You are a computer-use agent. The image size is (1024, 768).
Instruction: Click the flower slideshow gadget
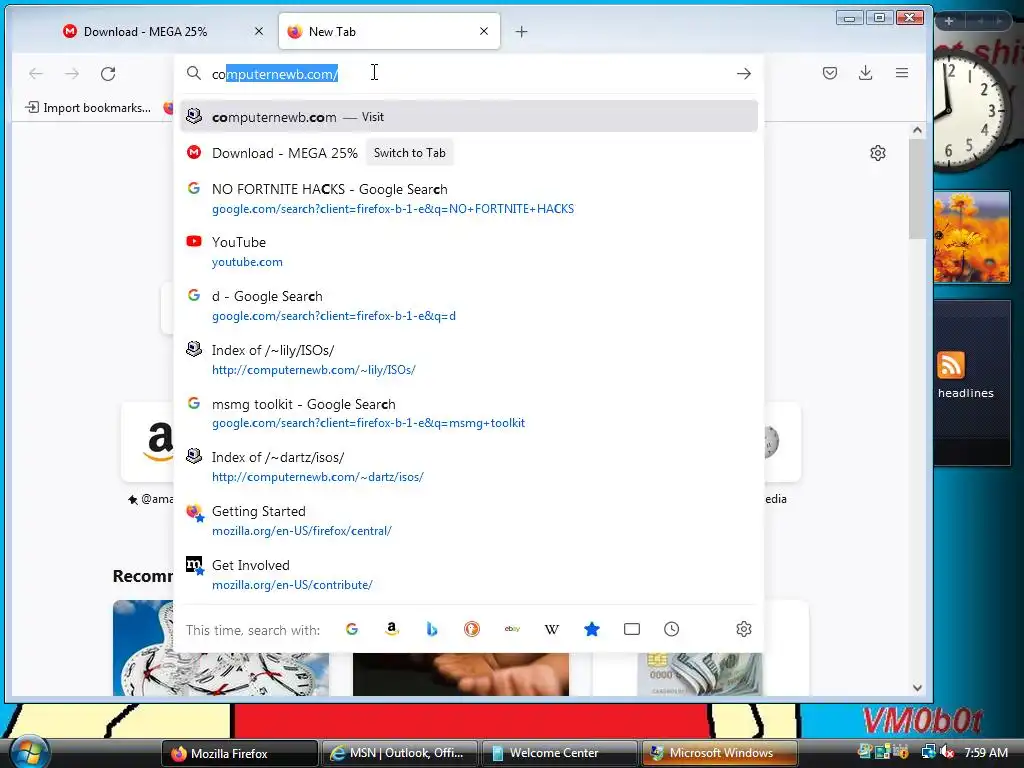pos(972,237)
